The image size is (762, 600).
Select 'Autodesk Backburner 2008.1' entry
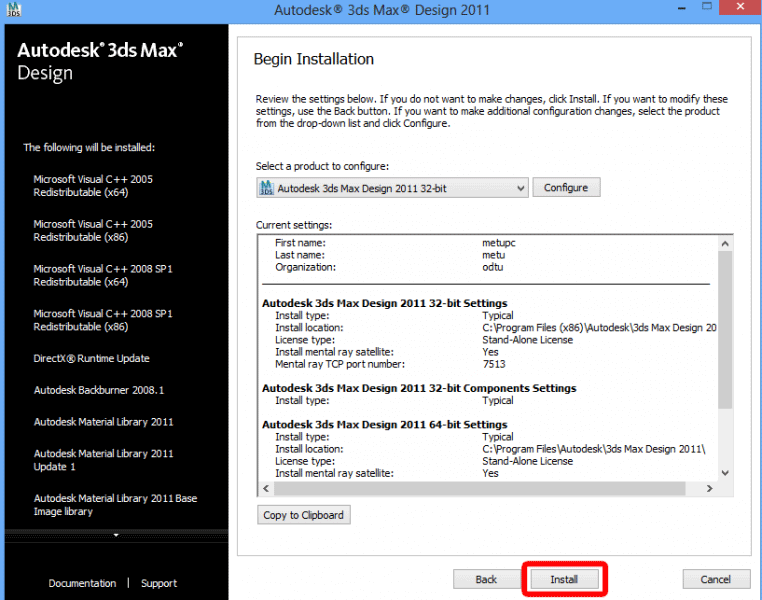coord(99,390)
